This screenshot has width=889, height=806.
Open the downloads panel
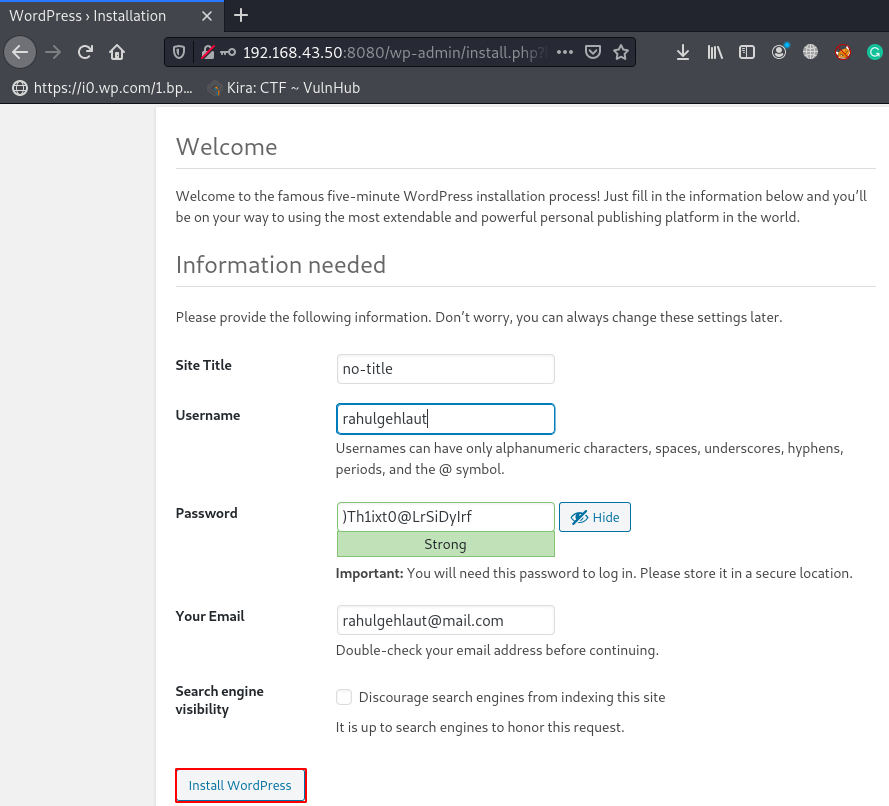(x=683, y=52)
